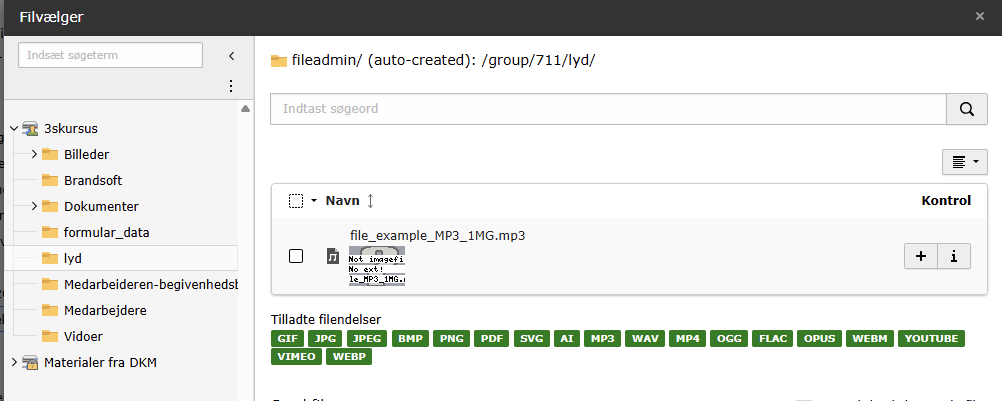Click the sort arrows beside Navn

[370, 201]
